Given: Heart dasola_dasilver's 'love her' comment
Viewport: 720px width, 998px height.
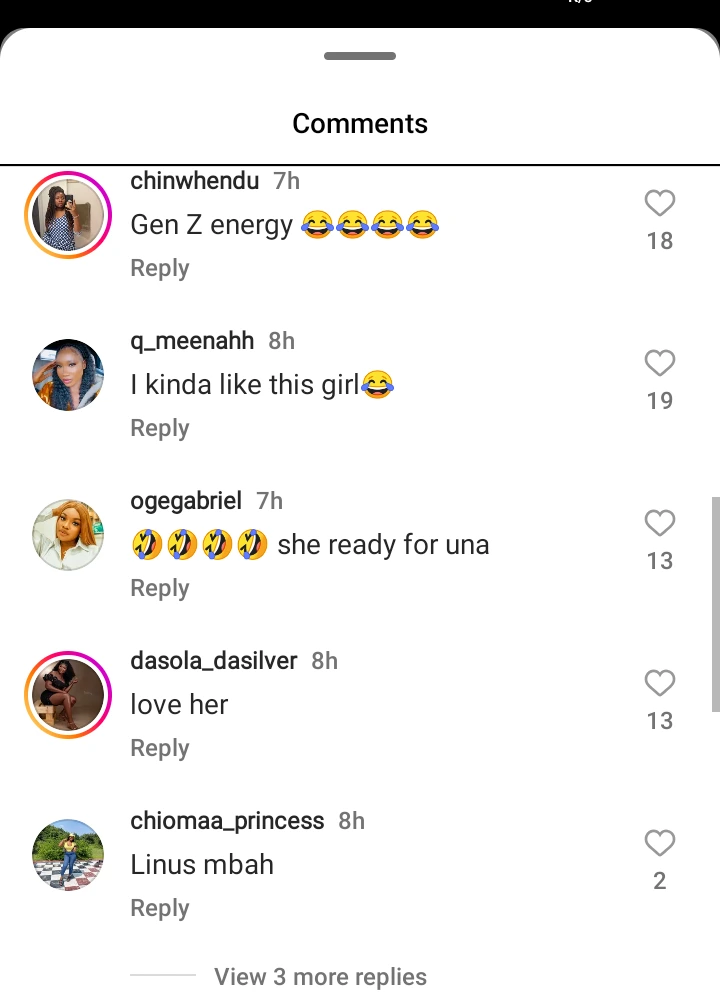Looking at the screenshot, I should [x=659, y=684].
